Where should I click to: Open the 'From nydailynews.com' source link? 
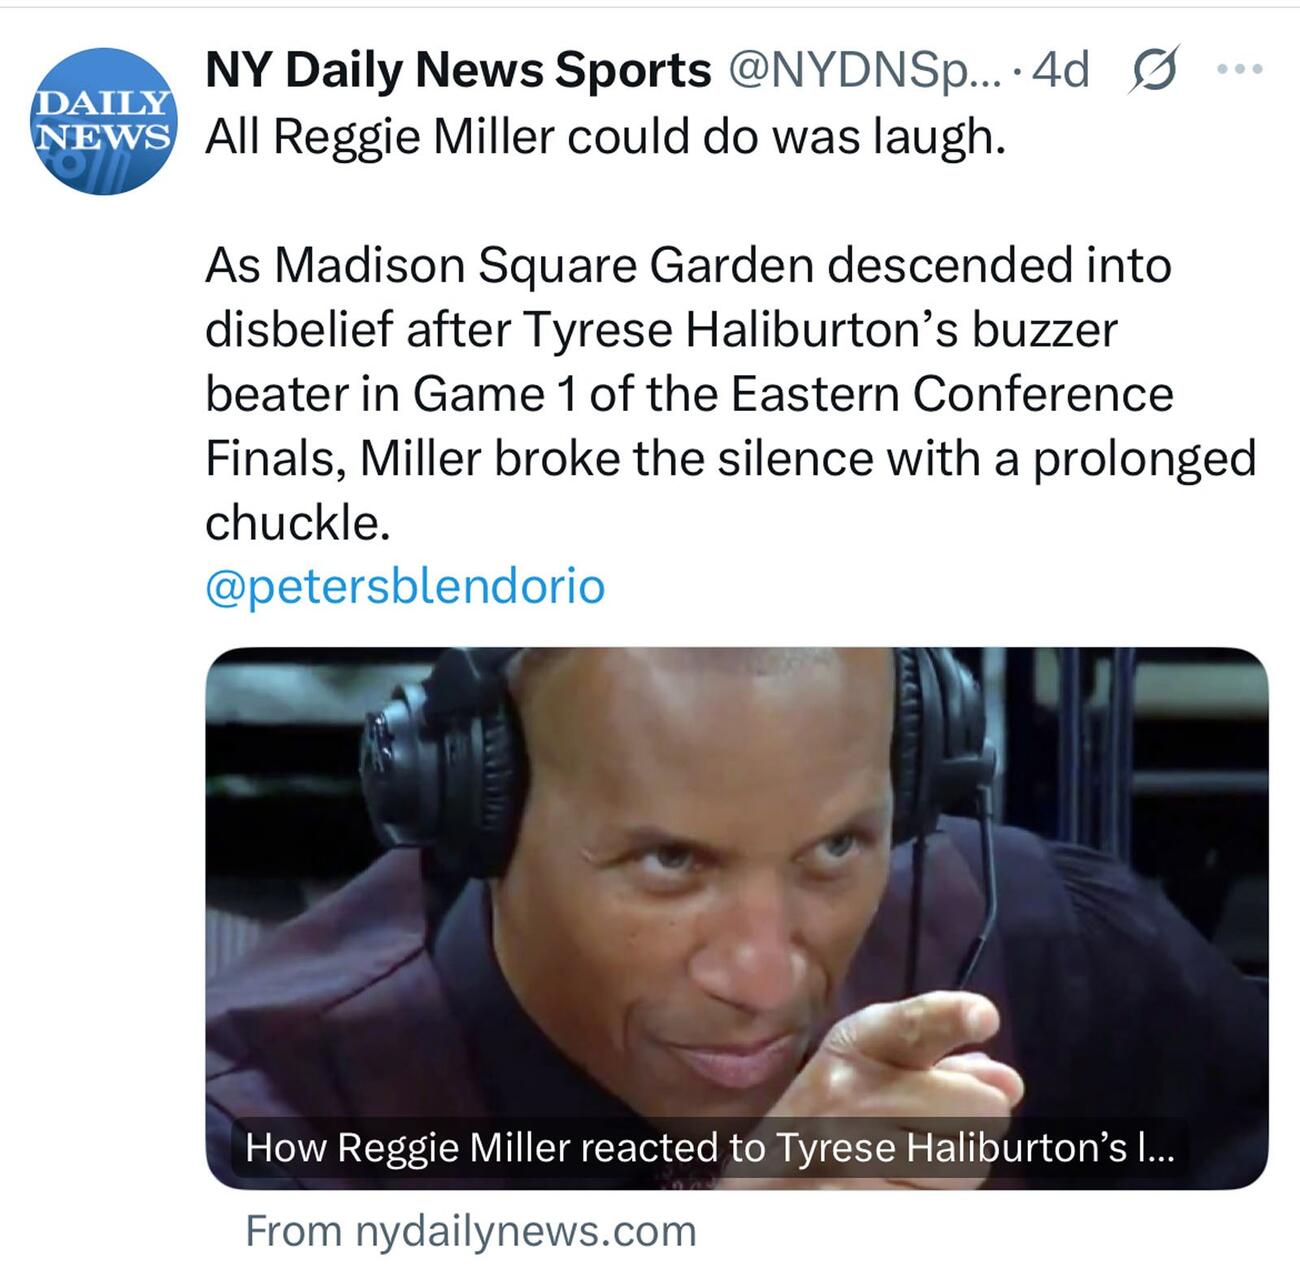pyautogui.click(x=470, y=1230)
